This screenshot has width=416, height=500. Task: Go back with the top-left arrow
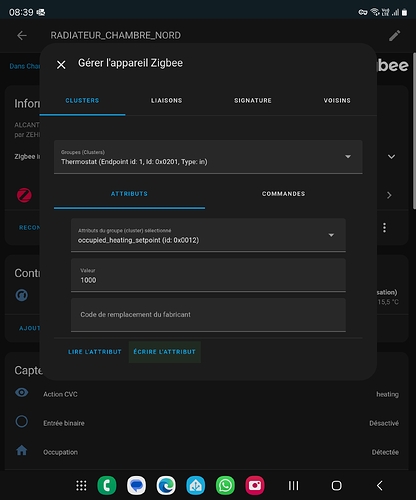(22, 35)
